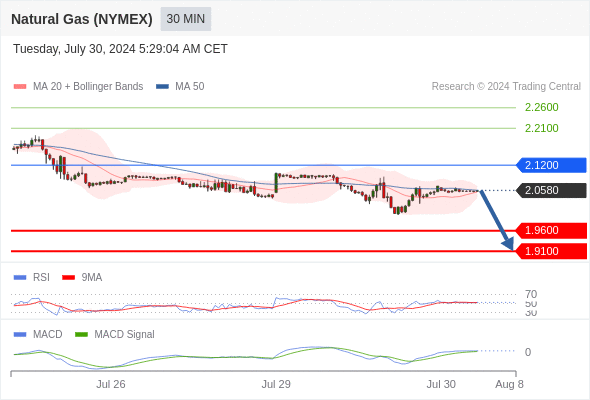Select the blue 2.1200 pivot price tag

click(551, 165)
